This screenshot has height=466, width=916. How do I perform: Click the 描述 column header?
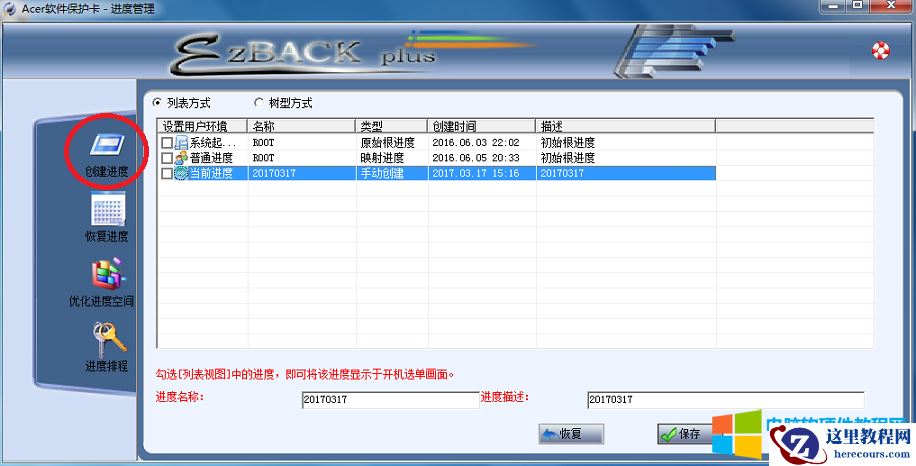[x=626, y=126]
